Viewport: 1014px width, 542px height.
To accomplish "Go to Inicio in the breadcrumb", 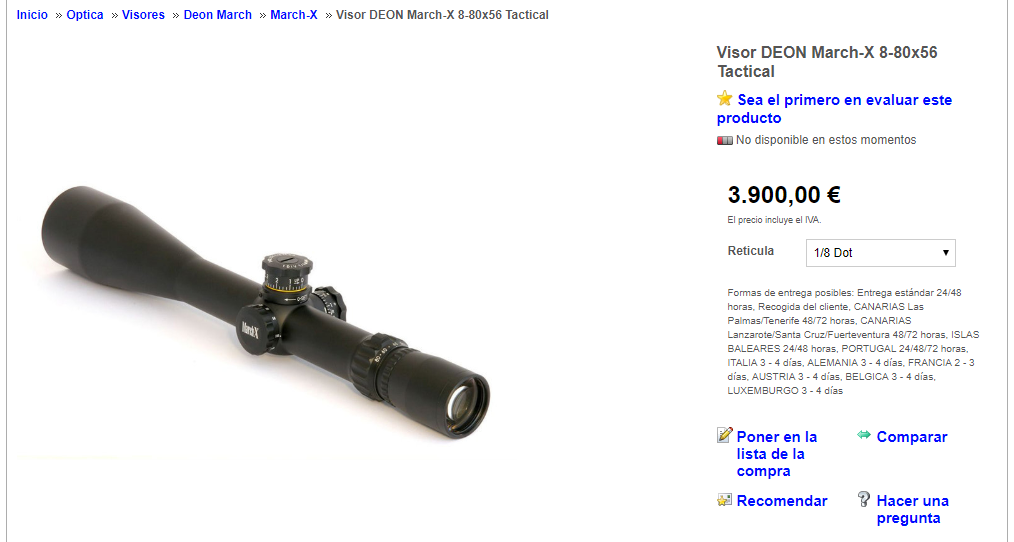I will [x=32, y=15].
